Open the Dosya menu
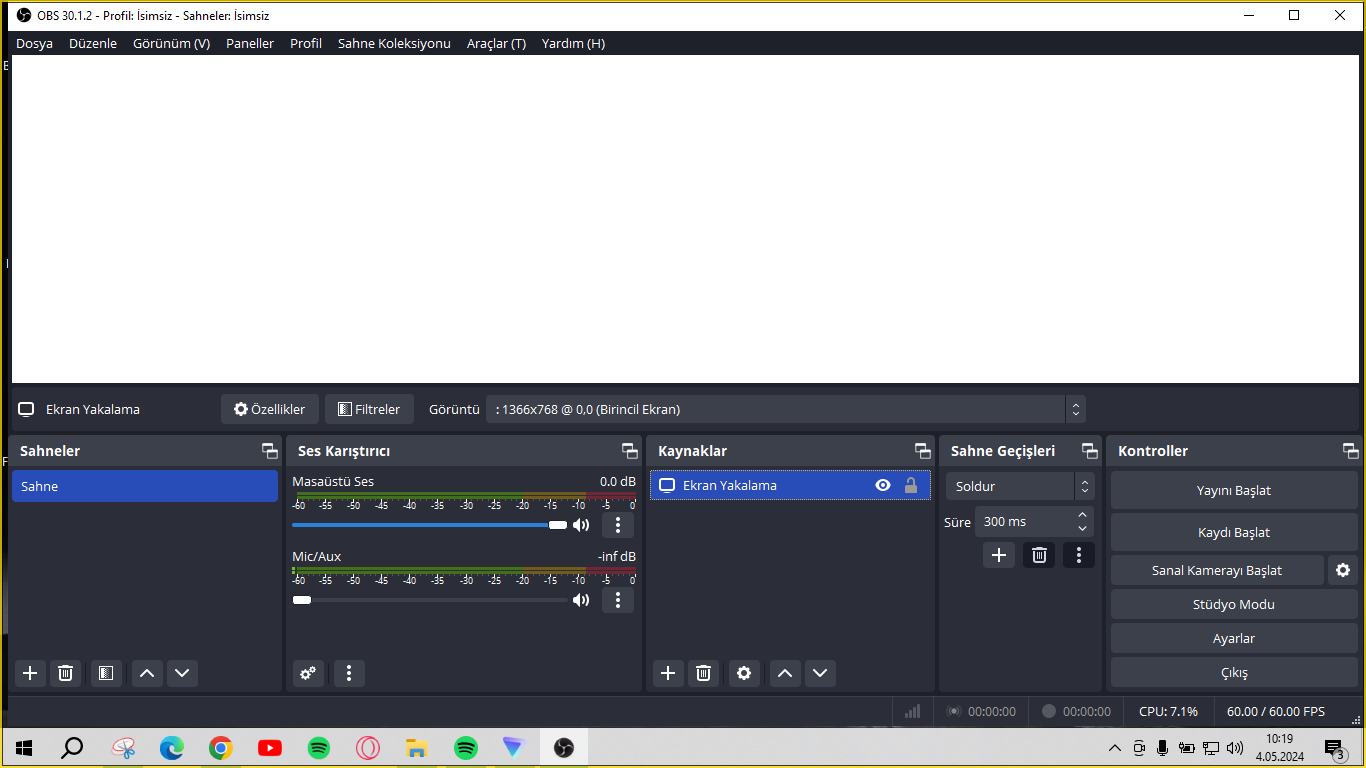The height and width of the screenshot is (768, 1366). (34, 43)
